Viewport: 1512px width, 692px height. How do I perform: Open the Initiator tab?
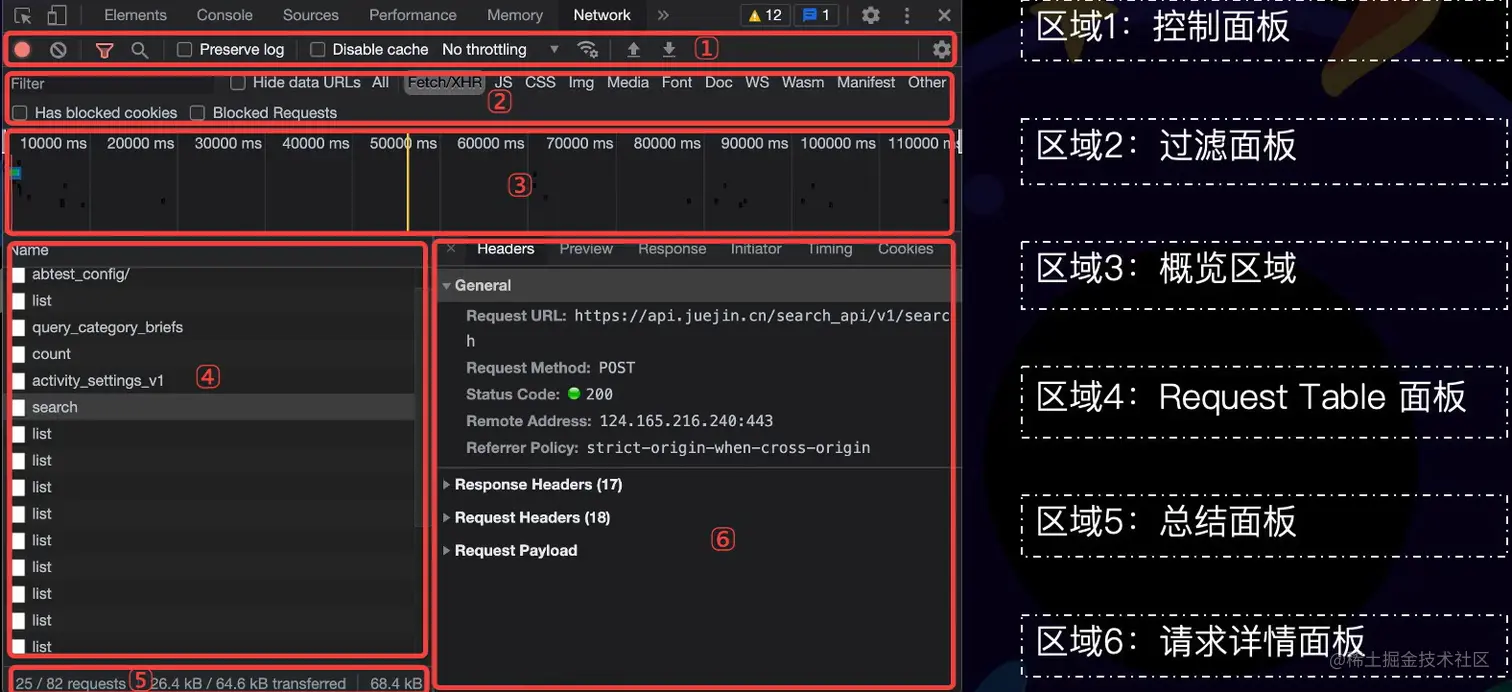pos(756,248)
